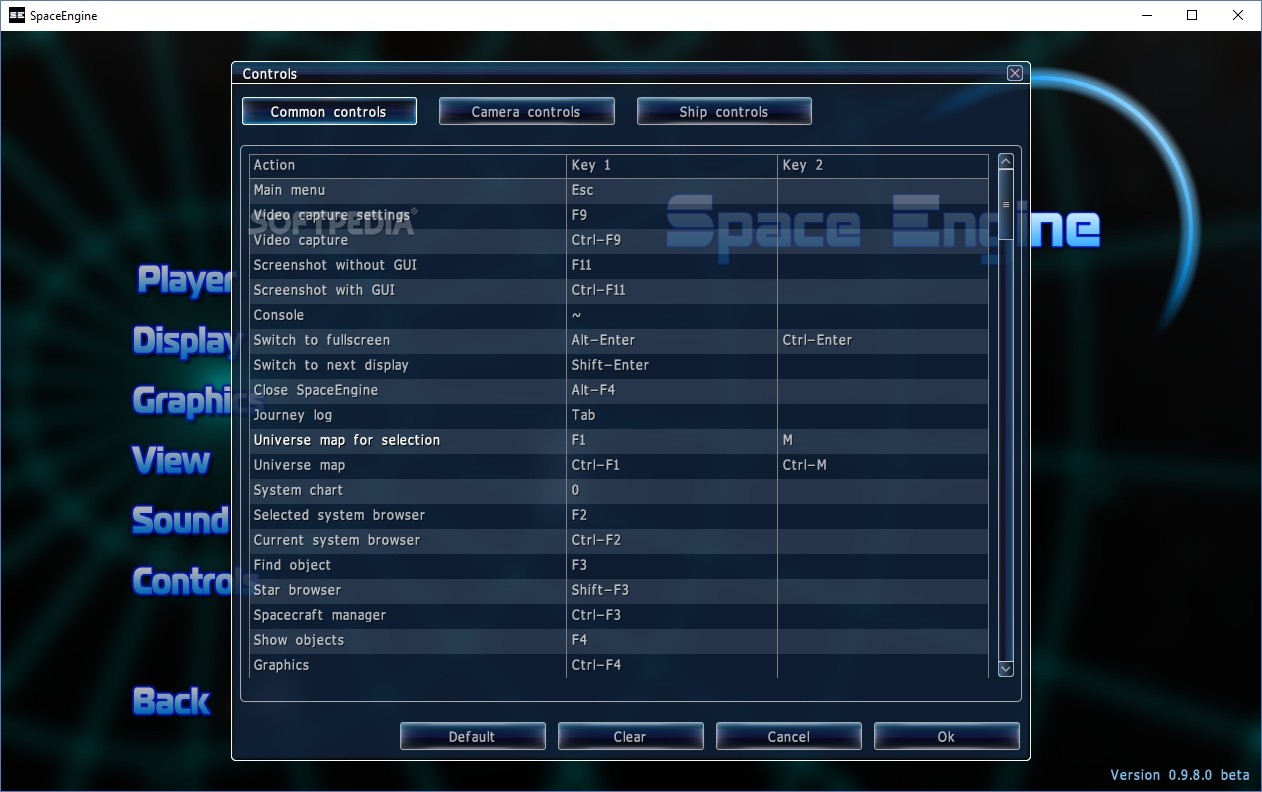Click Key 2 column header
1262x792 pixels.
click(883, 165)
